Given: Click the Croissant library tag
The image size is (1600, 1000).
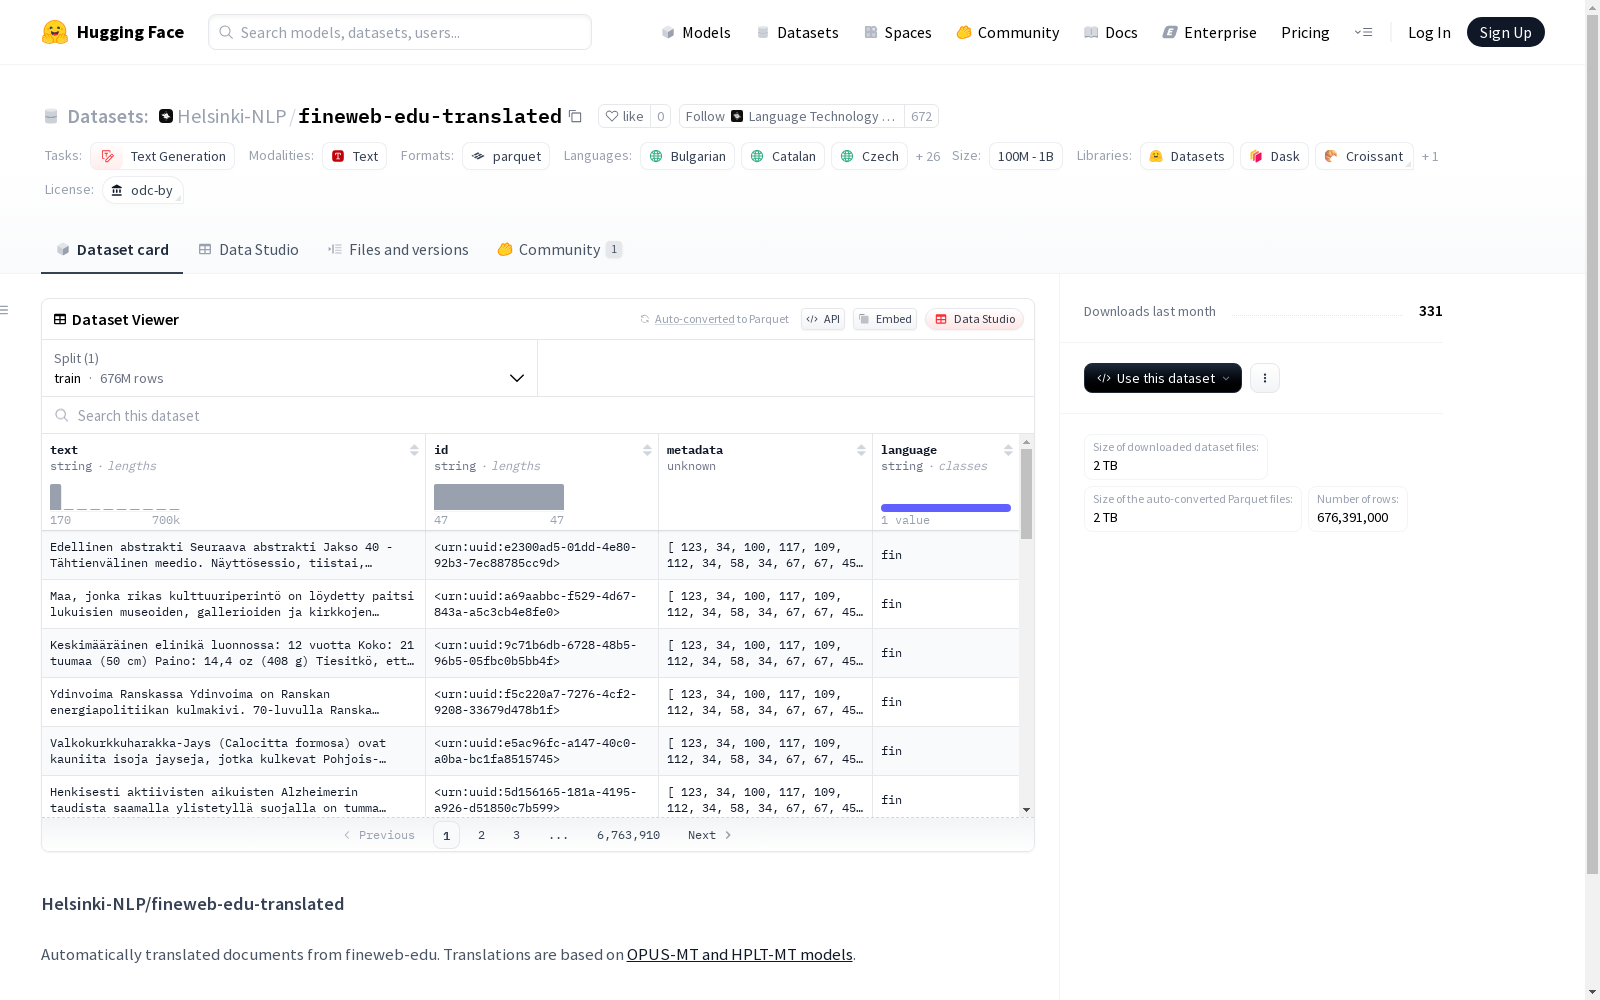Looking at the screenshot, I should [1364, 156].
